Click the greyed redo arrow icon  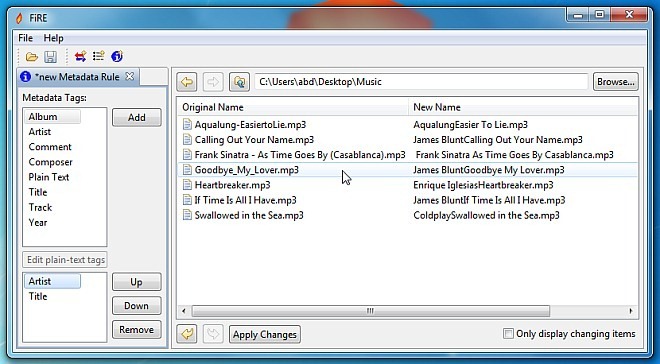click(213, 334)
